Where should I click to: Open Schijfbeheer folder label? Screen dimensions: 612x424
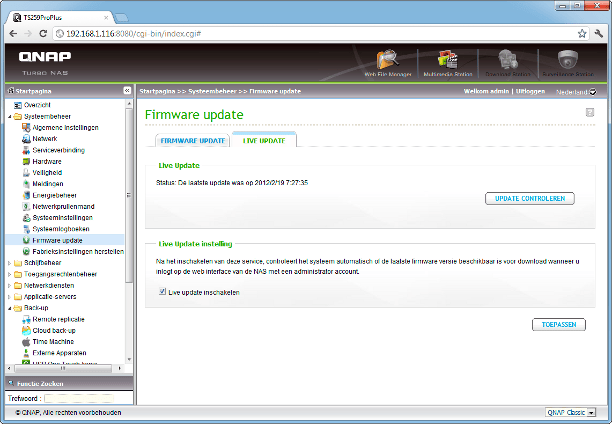42,263
